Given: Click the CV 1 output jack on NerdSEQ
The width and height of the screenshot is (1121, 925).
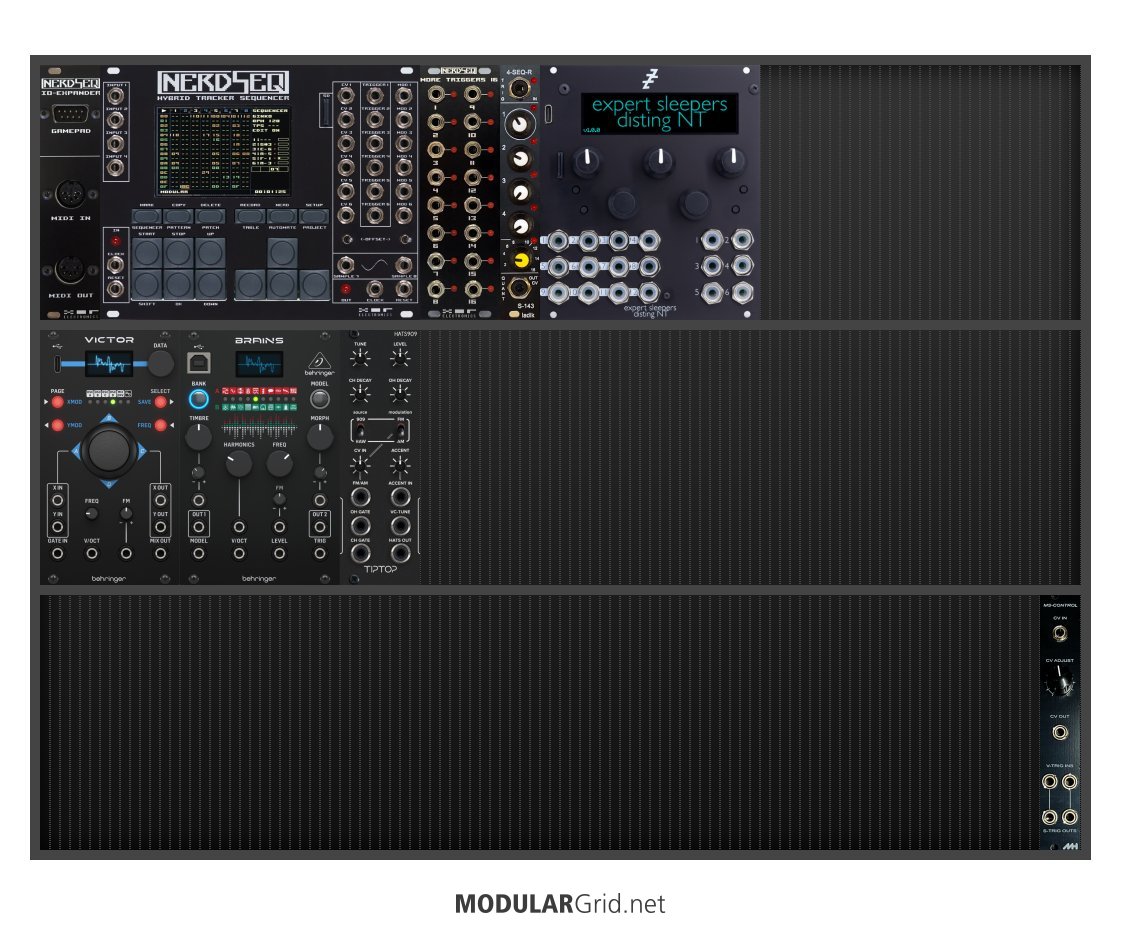Looking at the screenshot, I should tap(346, 96).
